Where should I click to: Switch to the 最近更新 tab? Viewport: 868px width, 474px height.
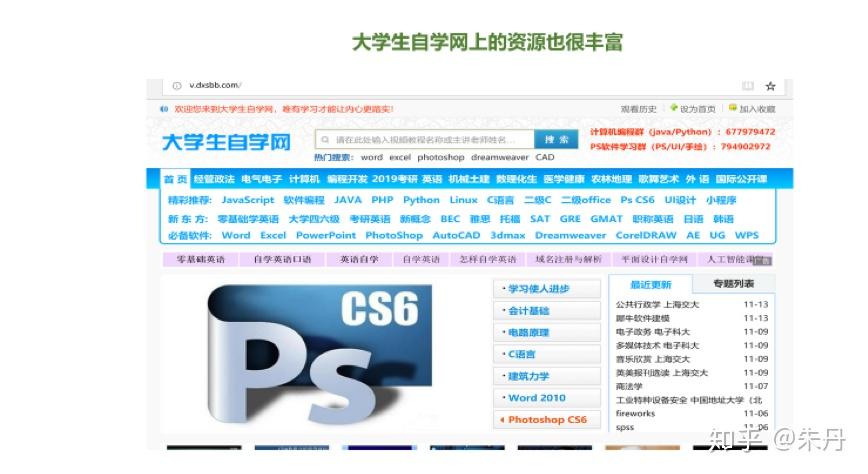(x=650, y=285)
